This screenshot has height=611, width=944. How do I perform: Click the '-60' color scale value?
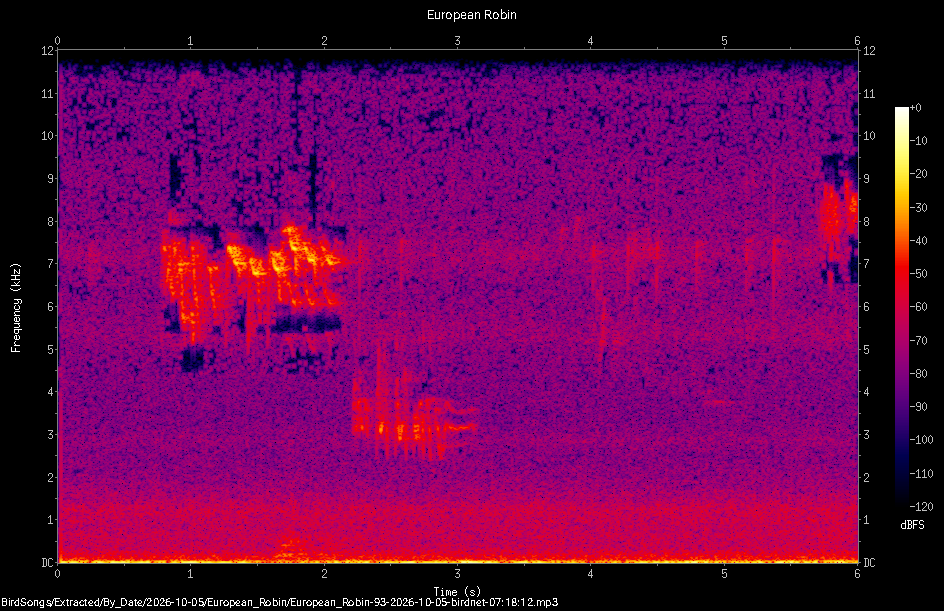pyautogui.click(x=919, y=307)
